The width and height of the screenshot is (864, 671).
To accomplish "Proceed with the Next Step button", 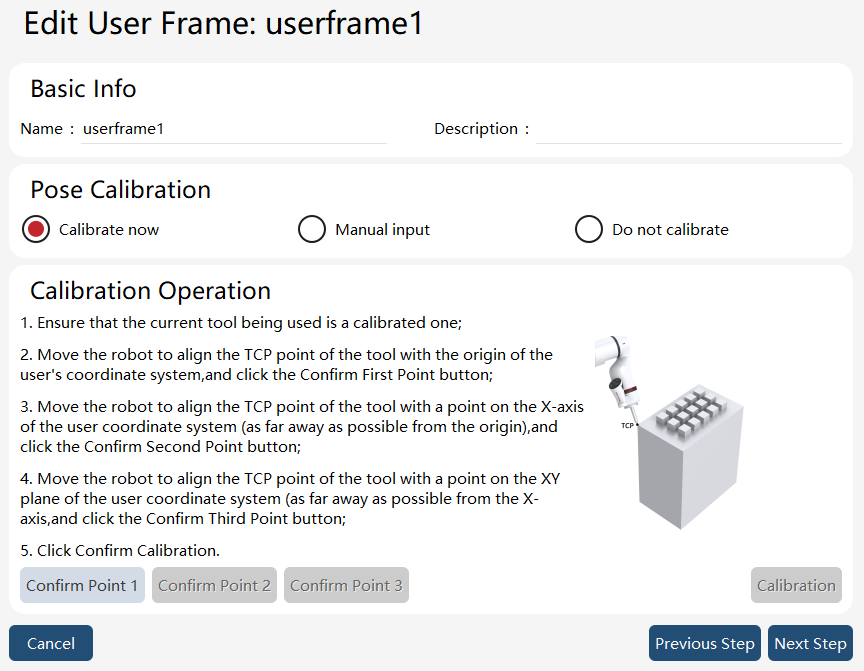I will coord(810,643).
